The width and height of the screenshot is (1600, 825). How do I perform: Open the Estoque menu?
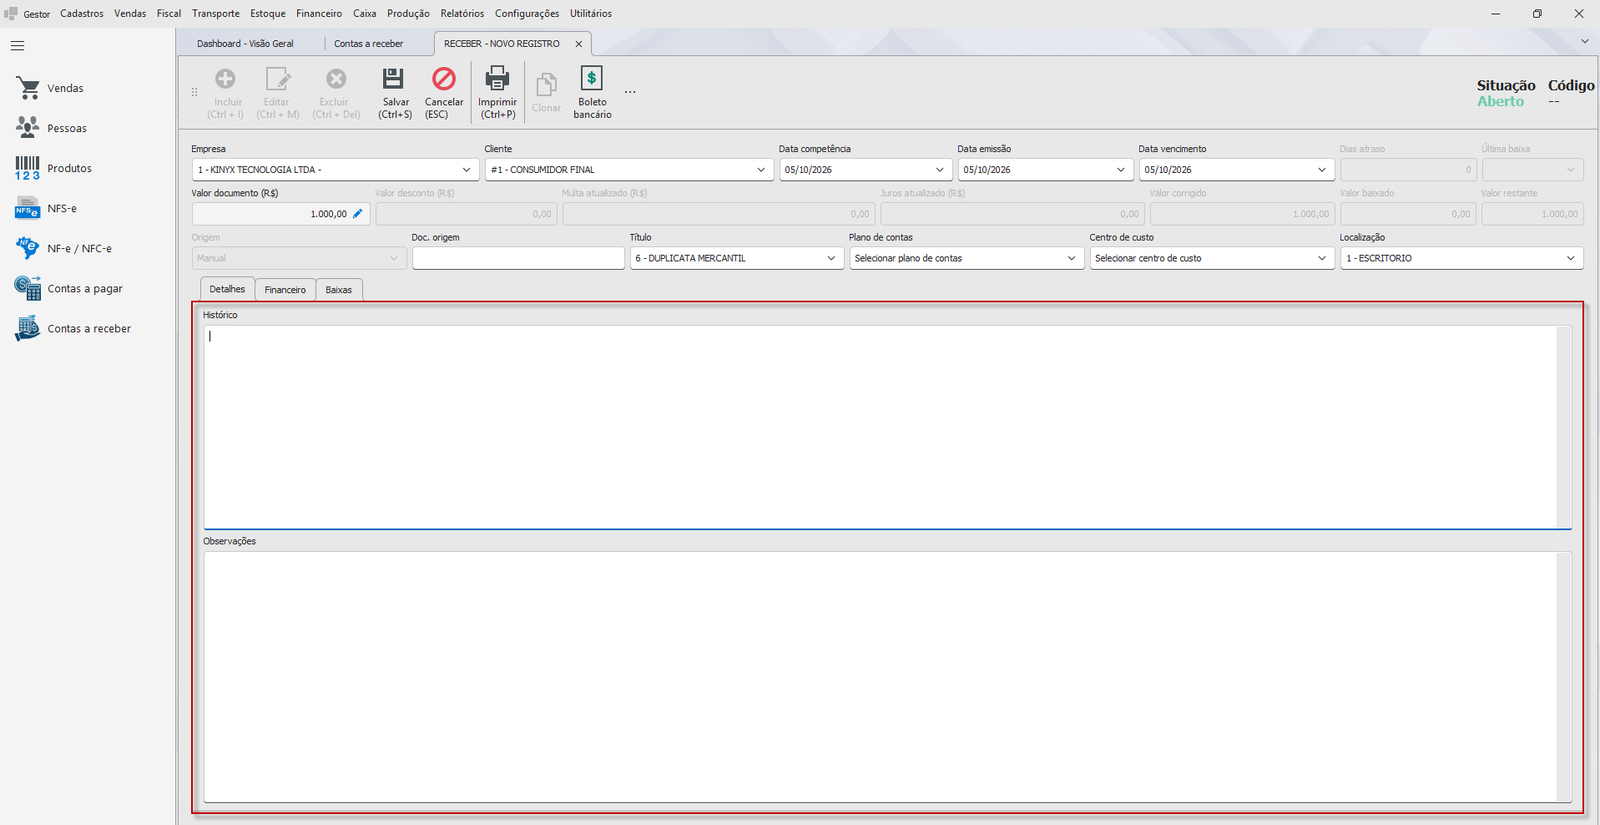268,14
